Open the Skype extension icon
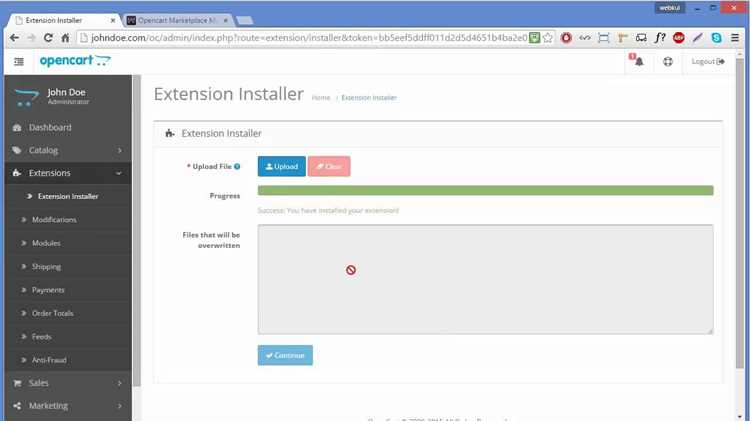Image resolution: width=750 pixels, height=421 pixels. pyautogui.click(x=716, y=37)
